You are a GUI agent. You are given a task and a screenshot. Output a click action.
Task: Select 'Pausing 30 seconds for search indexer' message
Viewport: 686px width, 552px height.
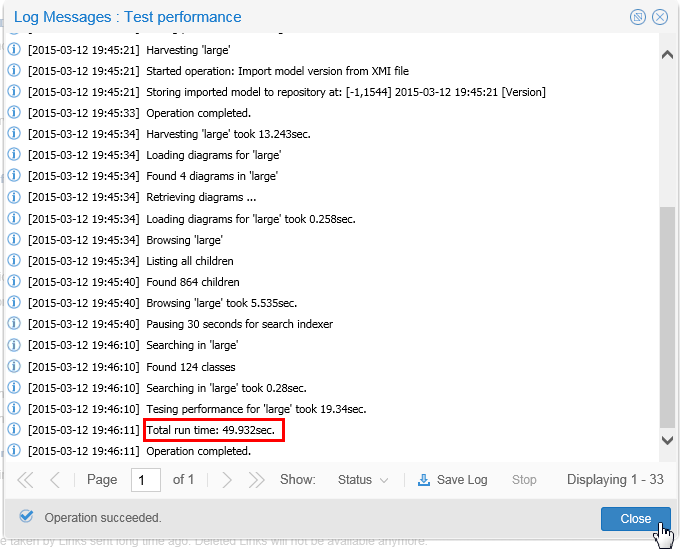[239, 324]
